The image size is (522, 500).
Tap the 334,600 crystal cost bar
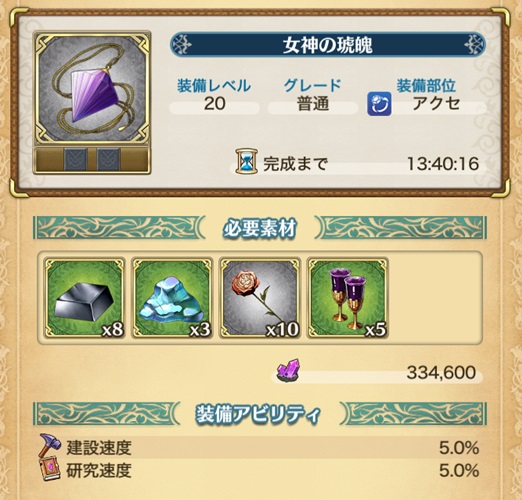point(378,372)
